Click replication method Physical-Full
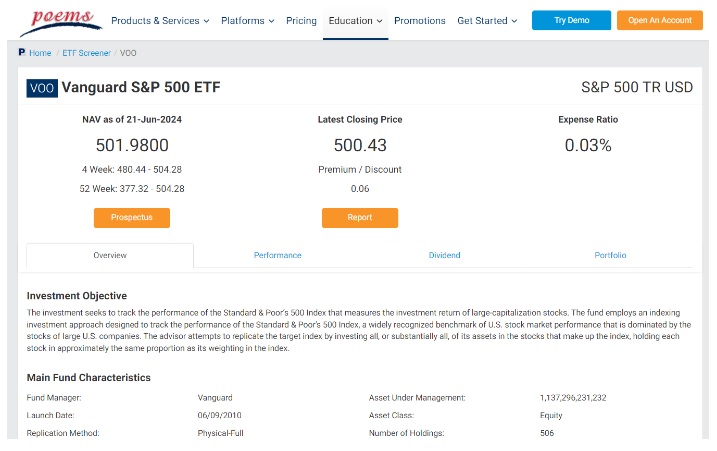 coord(220,433)
